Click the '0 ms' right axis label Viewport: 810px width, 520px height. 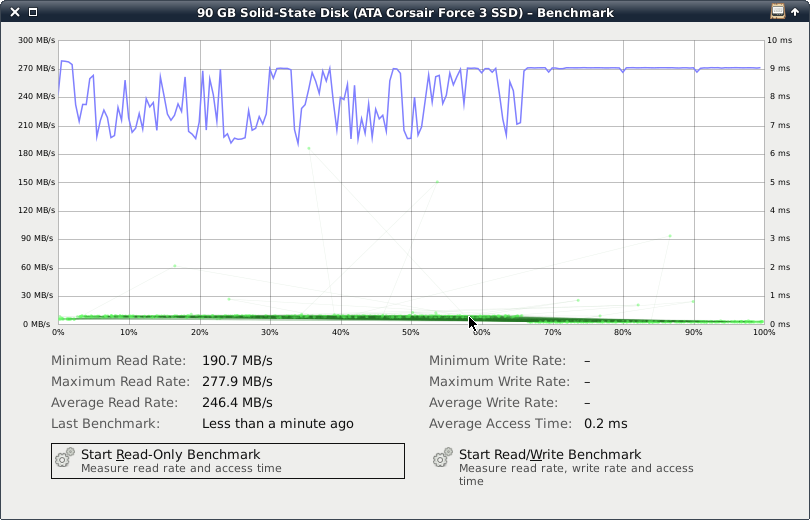[x=779, y=324]
